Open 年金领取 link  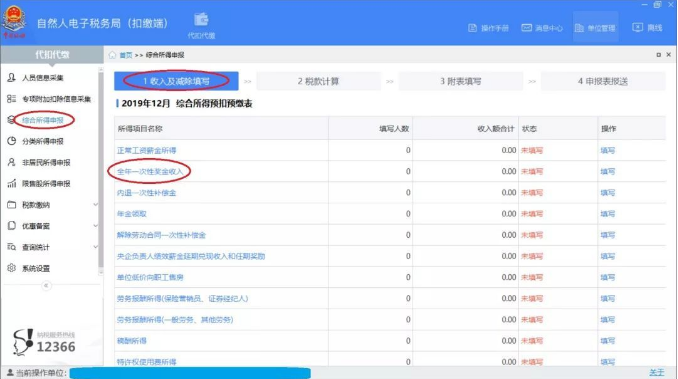coord(132,214)
